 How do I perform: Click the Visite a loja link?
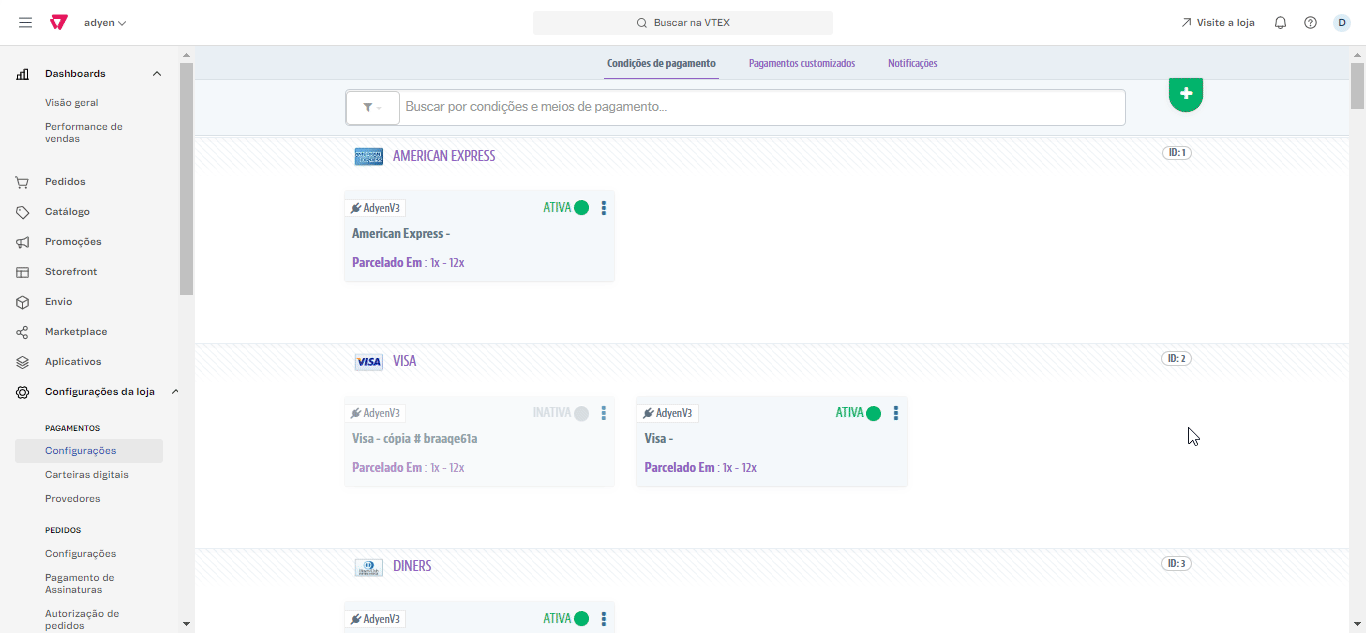coord(1217,22)
